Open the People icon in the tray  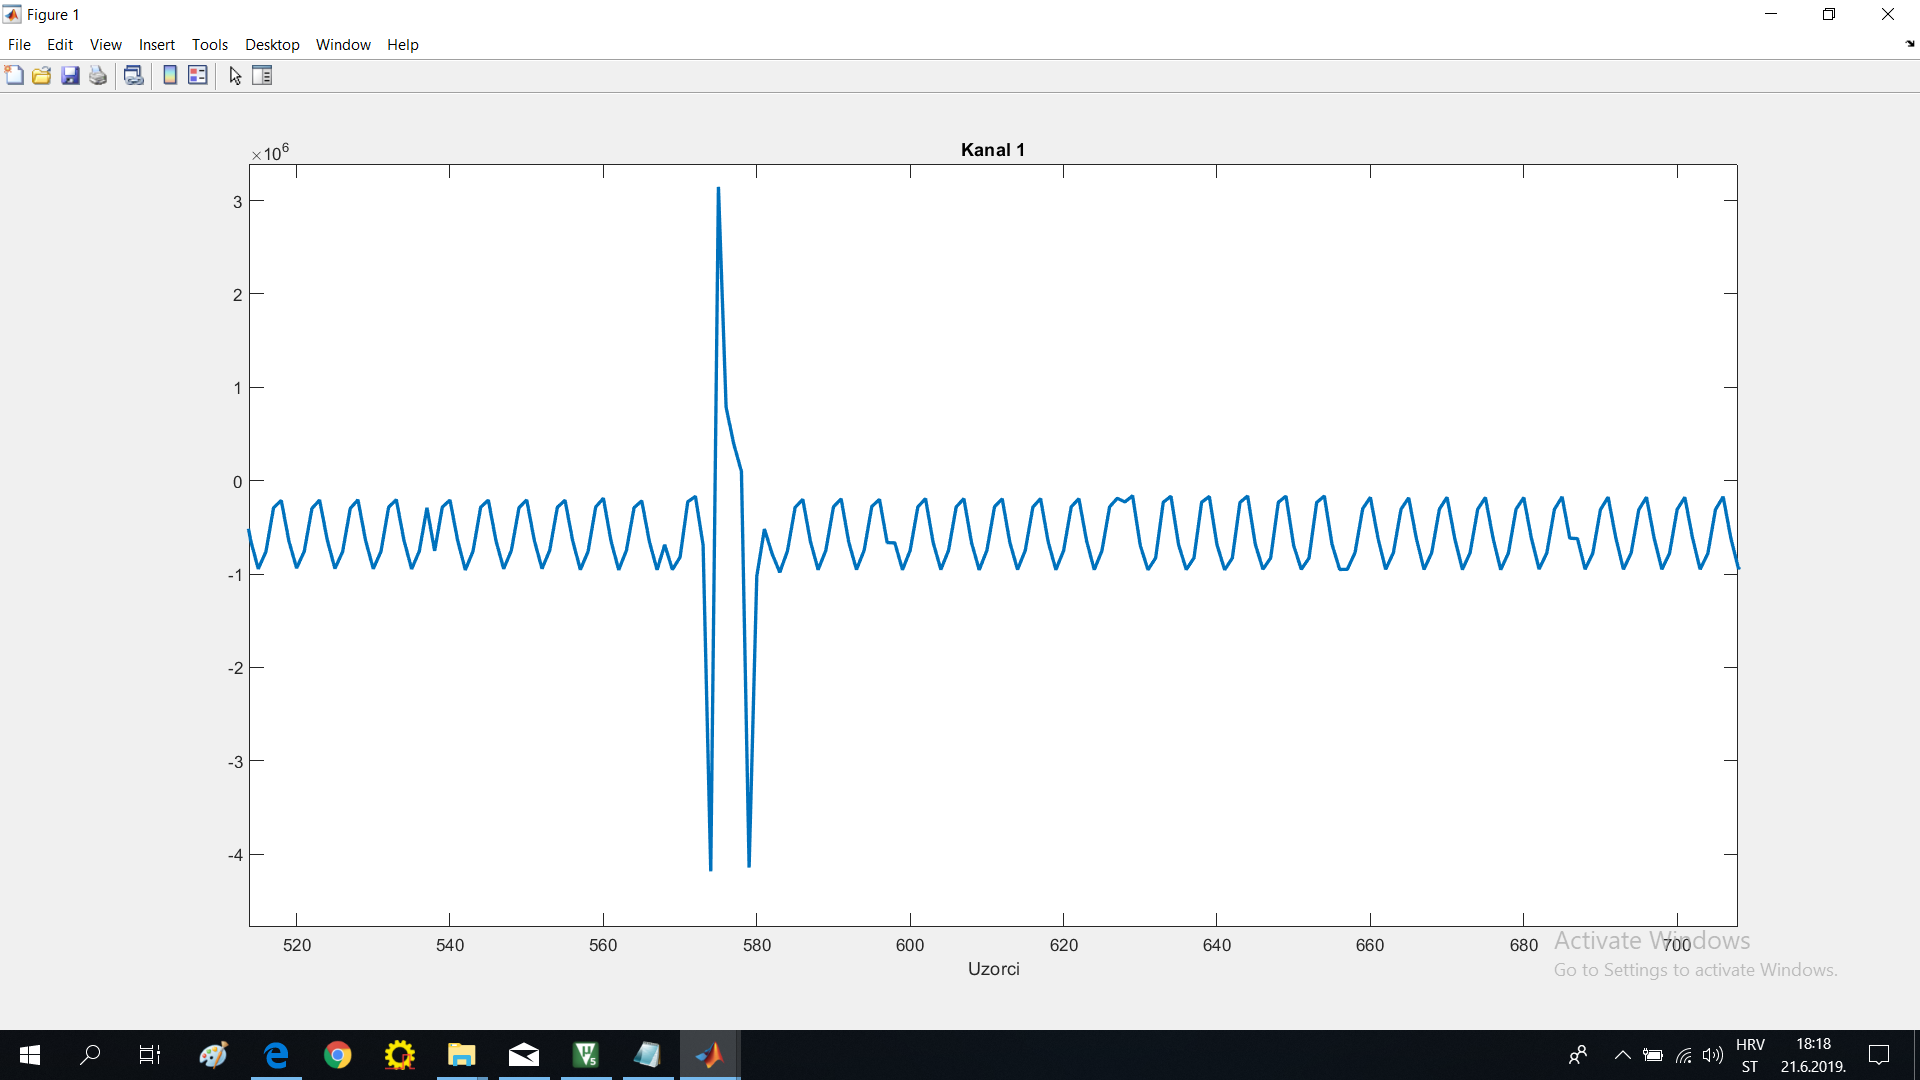(1578, 1055)
